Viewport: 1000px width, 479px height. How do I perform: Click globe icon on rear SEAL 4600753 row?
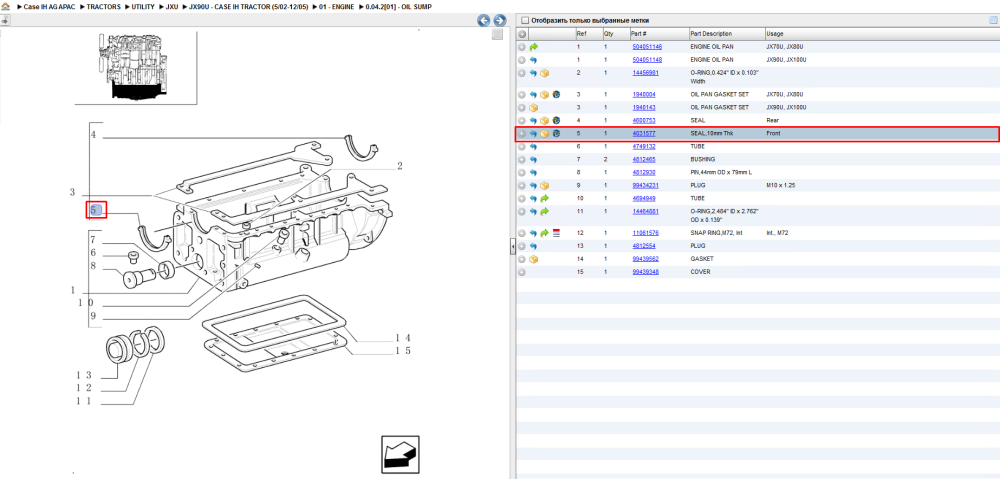click(x=556, y=121)
